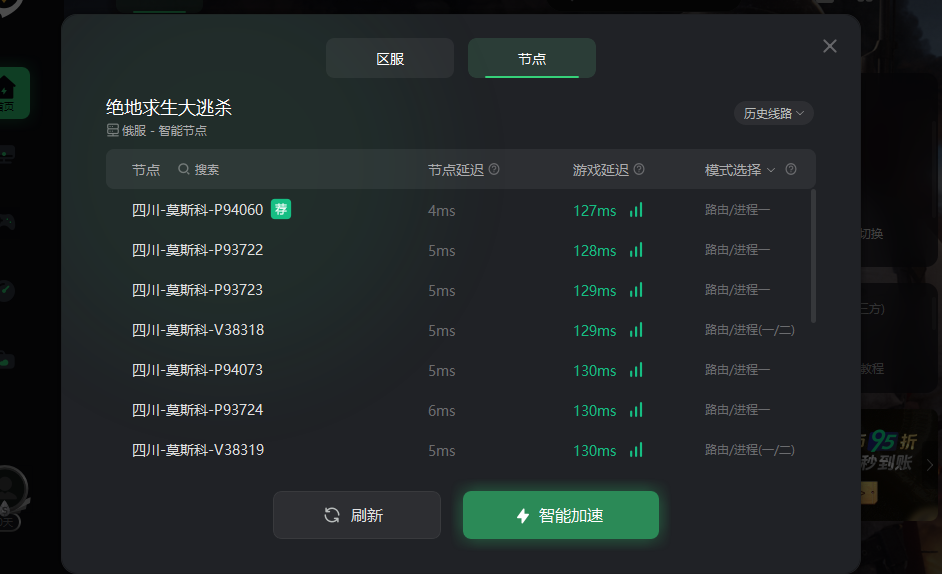942x574 pixels.
Task: Click the node list vertical scrollbar
Action: tap(813, 256)
